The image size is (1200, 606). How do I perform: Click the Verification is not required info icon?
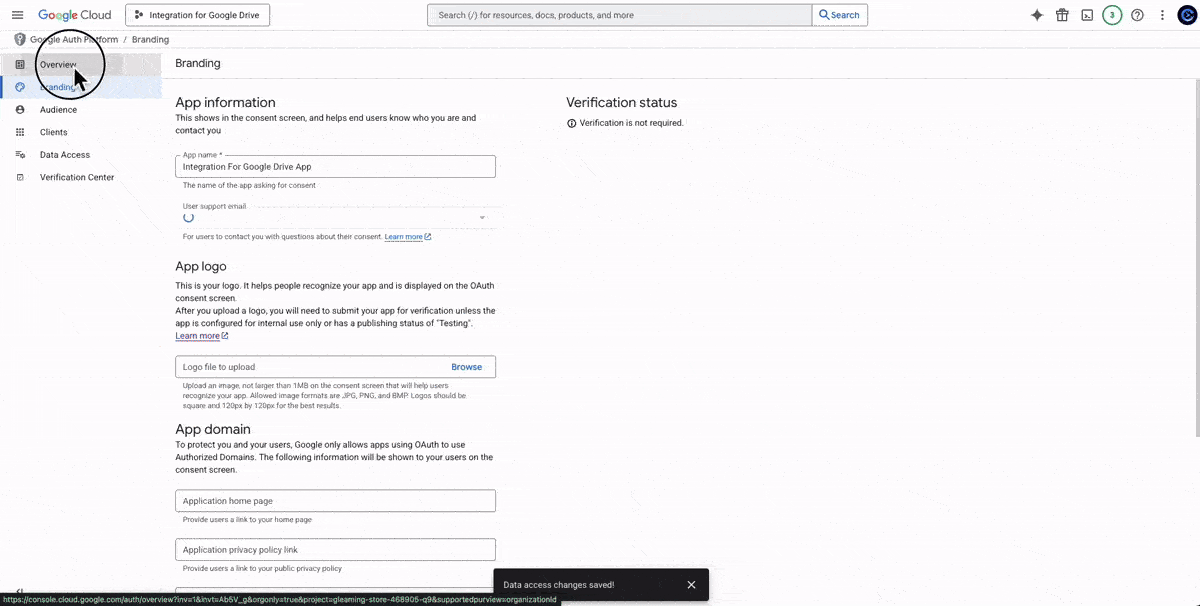pyautogui.click(x=572, y=123)
